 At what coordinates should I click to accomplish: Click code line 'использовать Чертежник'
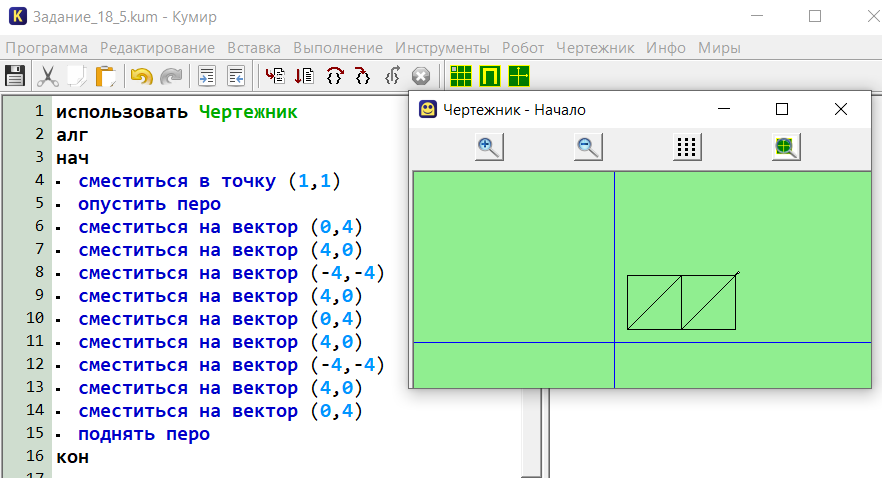tap(177, 112)
